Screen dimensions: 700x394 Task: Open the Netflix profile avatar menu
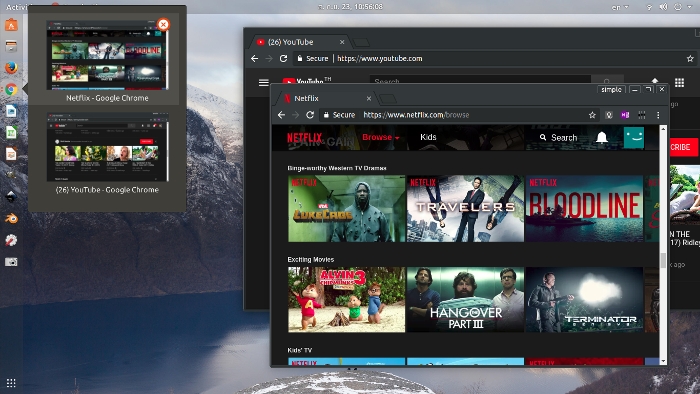pyautogui.click(x=634, y=137)
